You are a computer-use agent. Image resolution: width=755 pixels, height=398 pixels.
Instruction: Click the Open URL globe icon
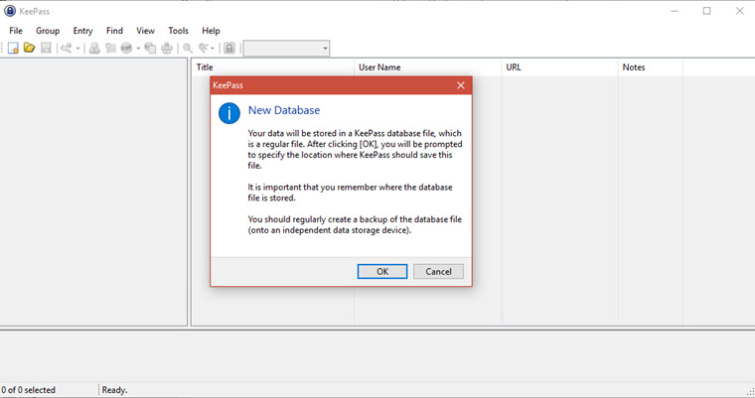(127, 48)
